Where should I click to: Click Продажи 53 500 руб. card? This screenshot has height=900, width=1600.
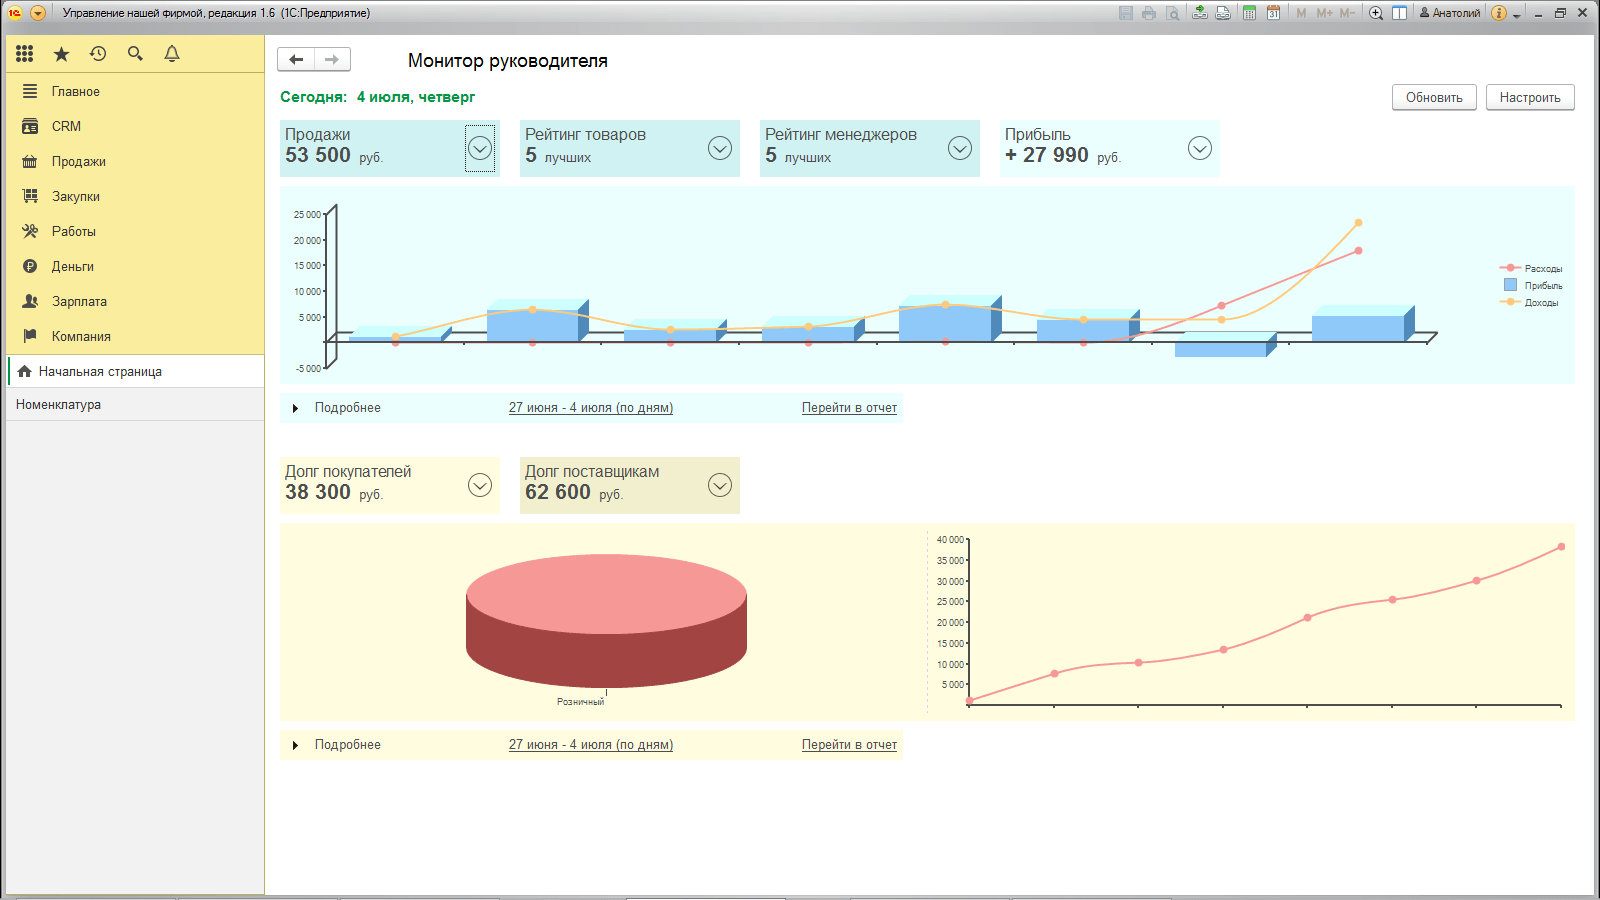coord(390,148)
